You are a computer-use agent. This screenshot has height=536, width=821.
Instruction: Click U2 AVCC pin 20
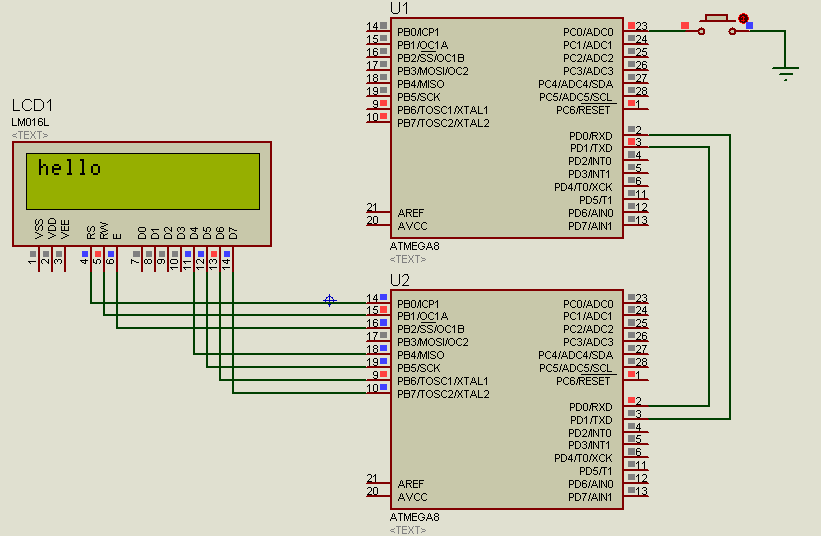click(378, 493)
